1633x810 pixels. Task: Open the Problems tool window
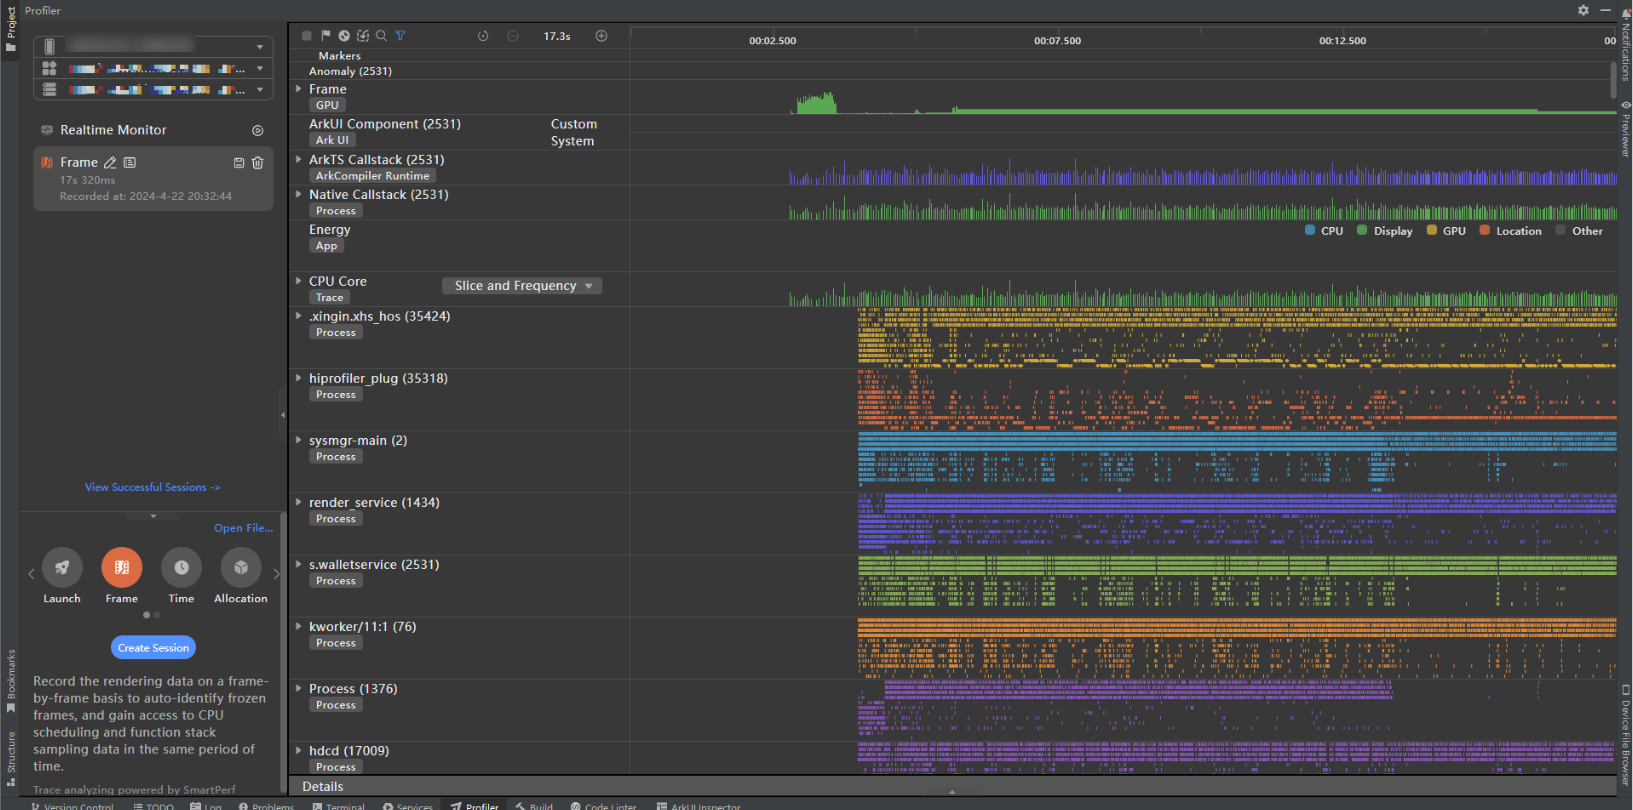coord(266,805)
